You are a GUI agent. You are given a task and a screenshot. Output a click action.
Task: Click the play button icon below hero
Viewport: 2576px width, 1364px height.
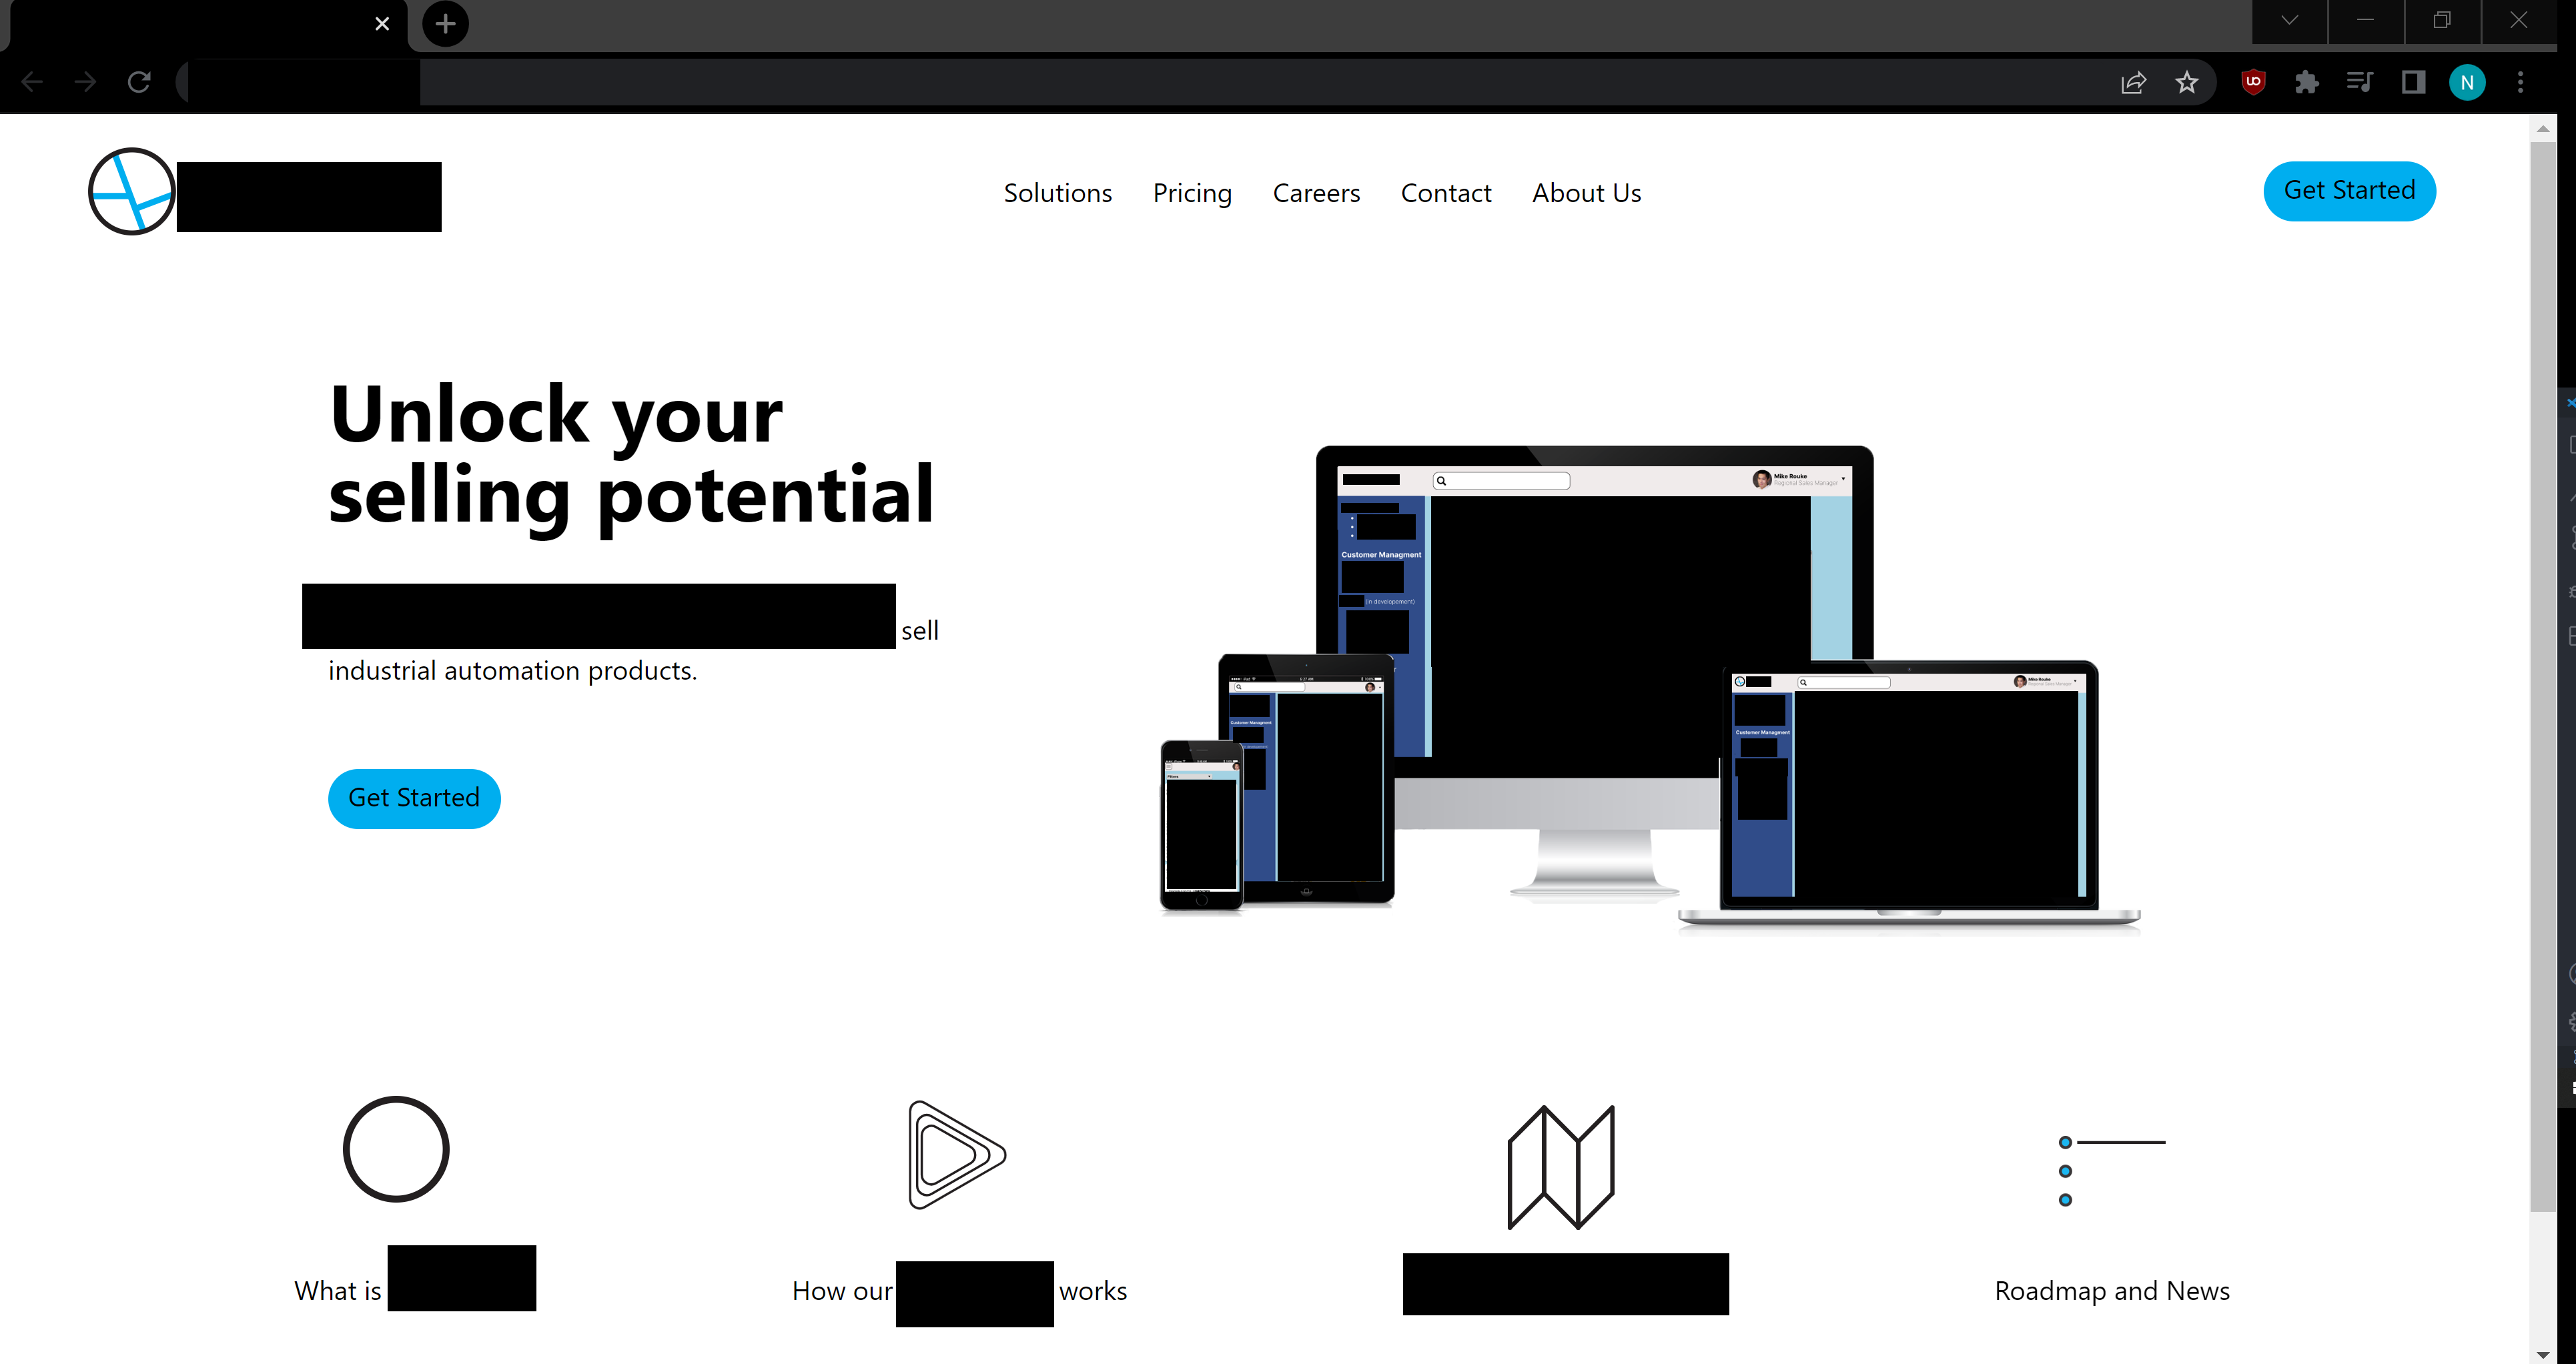click(954, 1157)
